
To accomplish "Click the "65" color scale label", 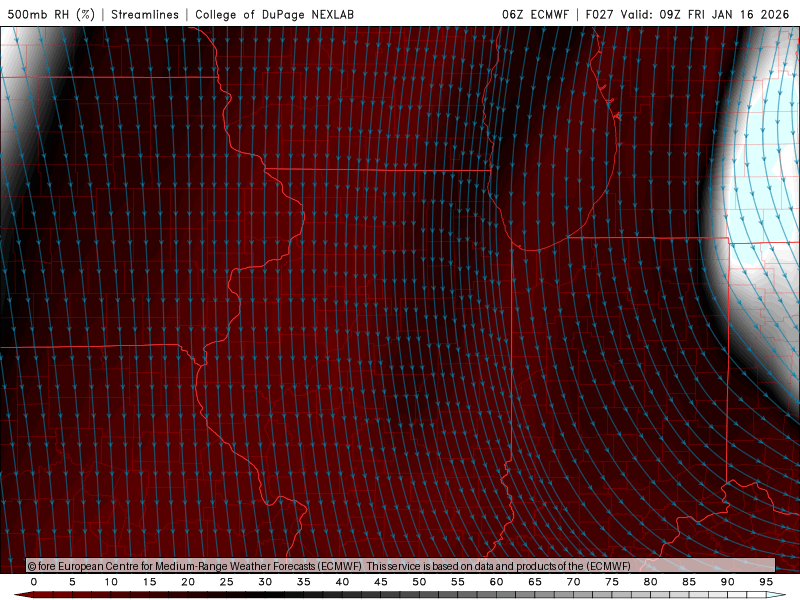I will click(535, 582).
